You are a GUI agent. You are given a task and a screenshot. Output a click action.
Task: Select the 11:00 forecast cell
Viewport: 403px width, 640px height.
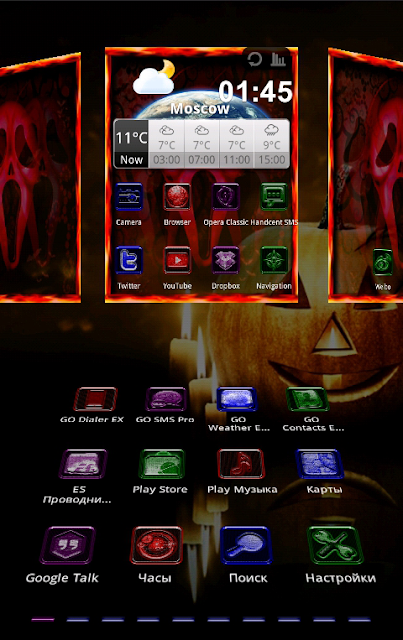point(237,144)
